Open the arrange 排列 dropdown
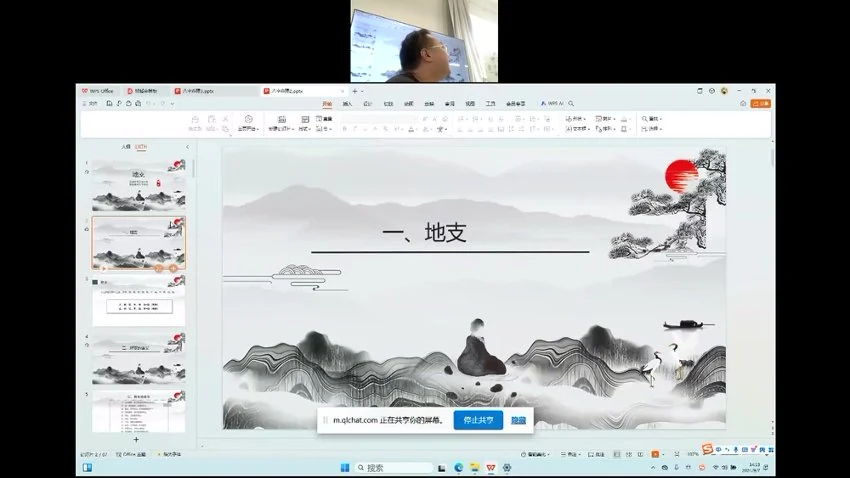Image resolution: width=850 pixels, height=478 pixels. 606,129
